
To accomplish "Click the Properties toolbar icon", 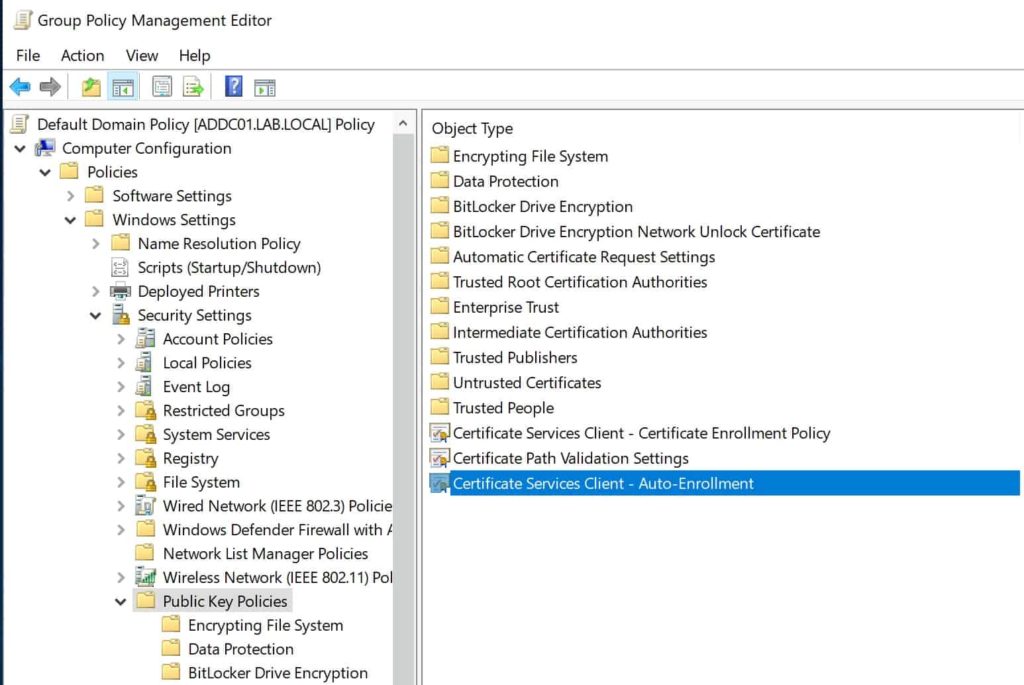I will [x=162, y=87].
